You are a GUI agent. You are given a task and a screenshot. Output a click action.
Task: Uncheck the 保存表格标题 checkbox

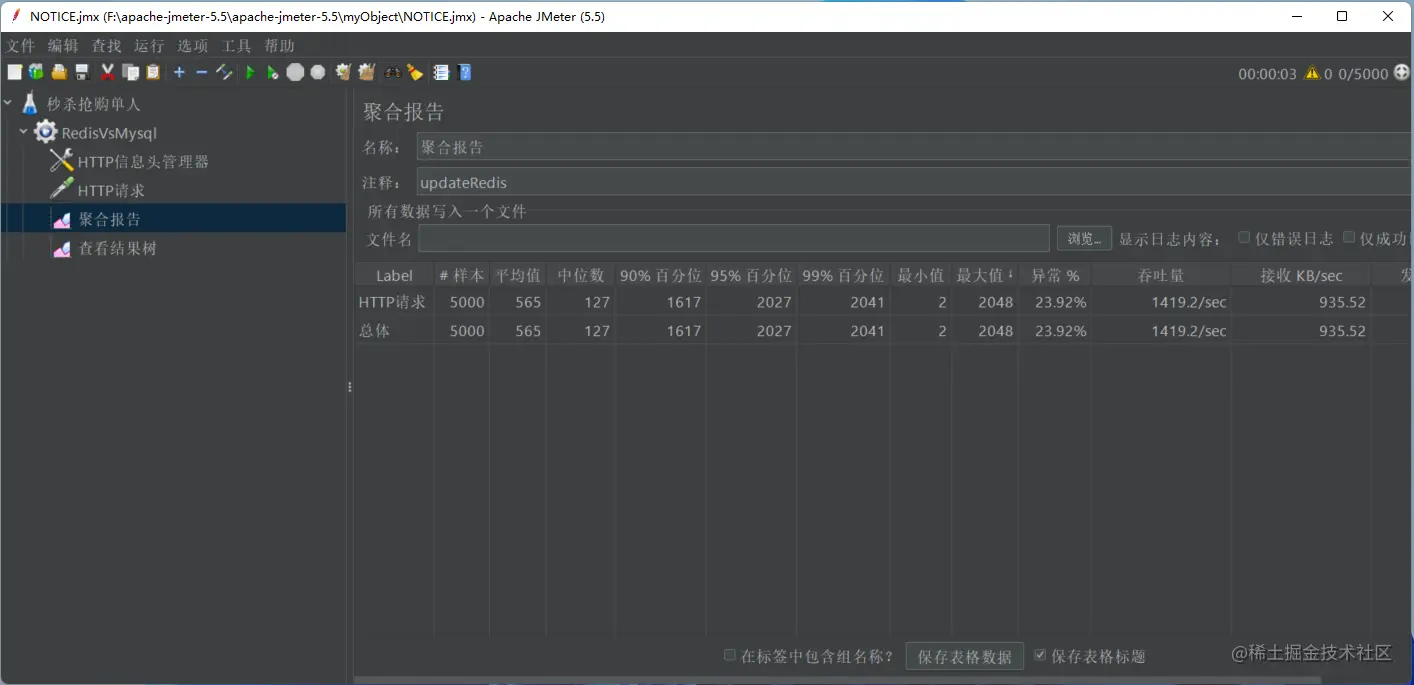point(1040,656)
